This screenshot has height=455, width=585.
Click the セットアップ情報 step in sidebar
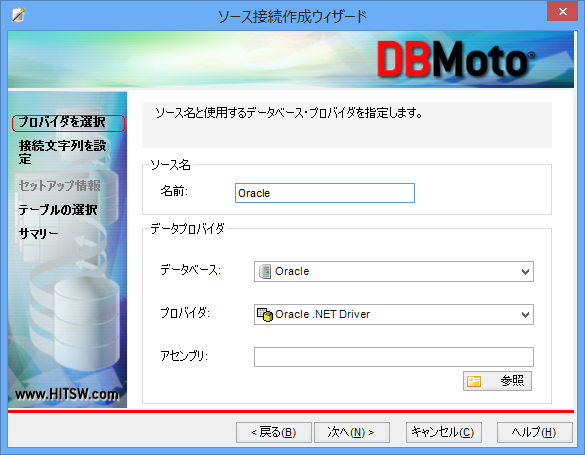[x=60, y=186]
